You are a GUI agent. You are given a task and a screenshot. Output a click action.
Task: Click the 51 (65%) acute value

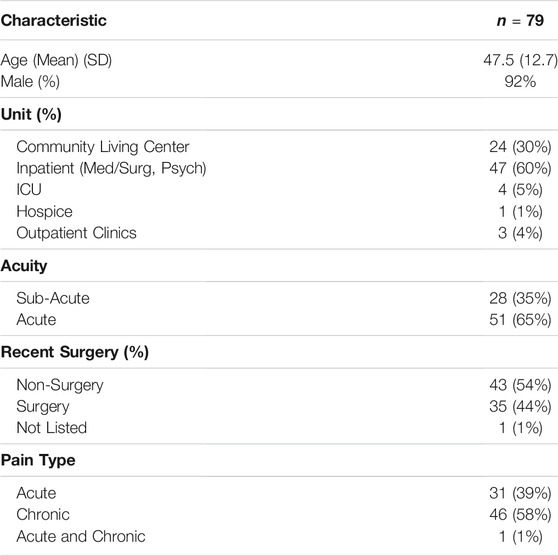coord(520,320)
